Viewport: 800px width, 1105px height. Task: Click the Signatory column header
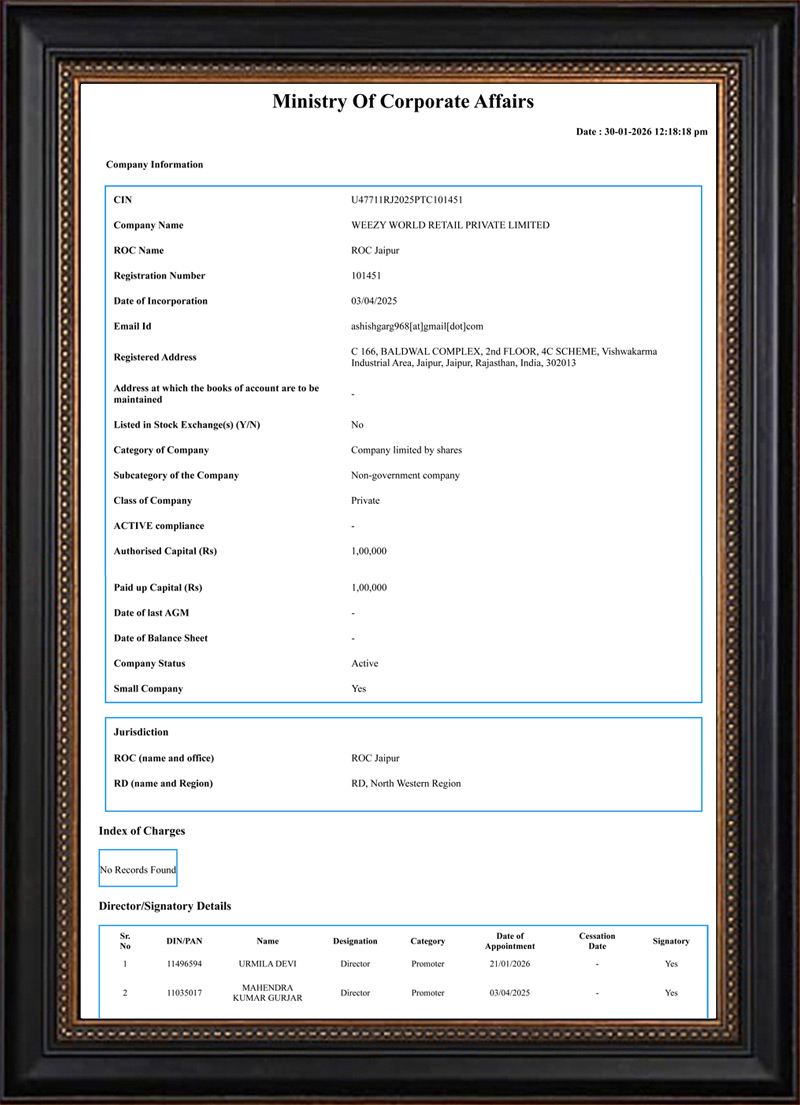(x=671, y=941)
